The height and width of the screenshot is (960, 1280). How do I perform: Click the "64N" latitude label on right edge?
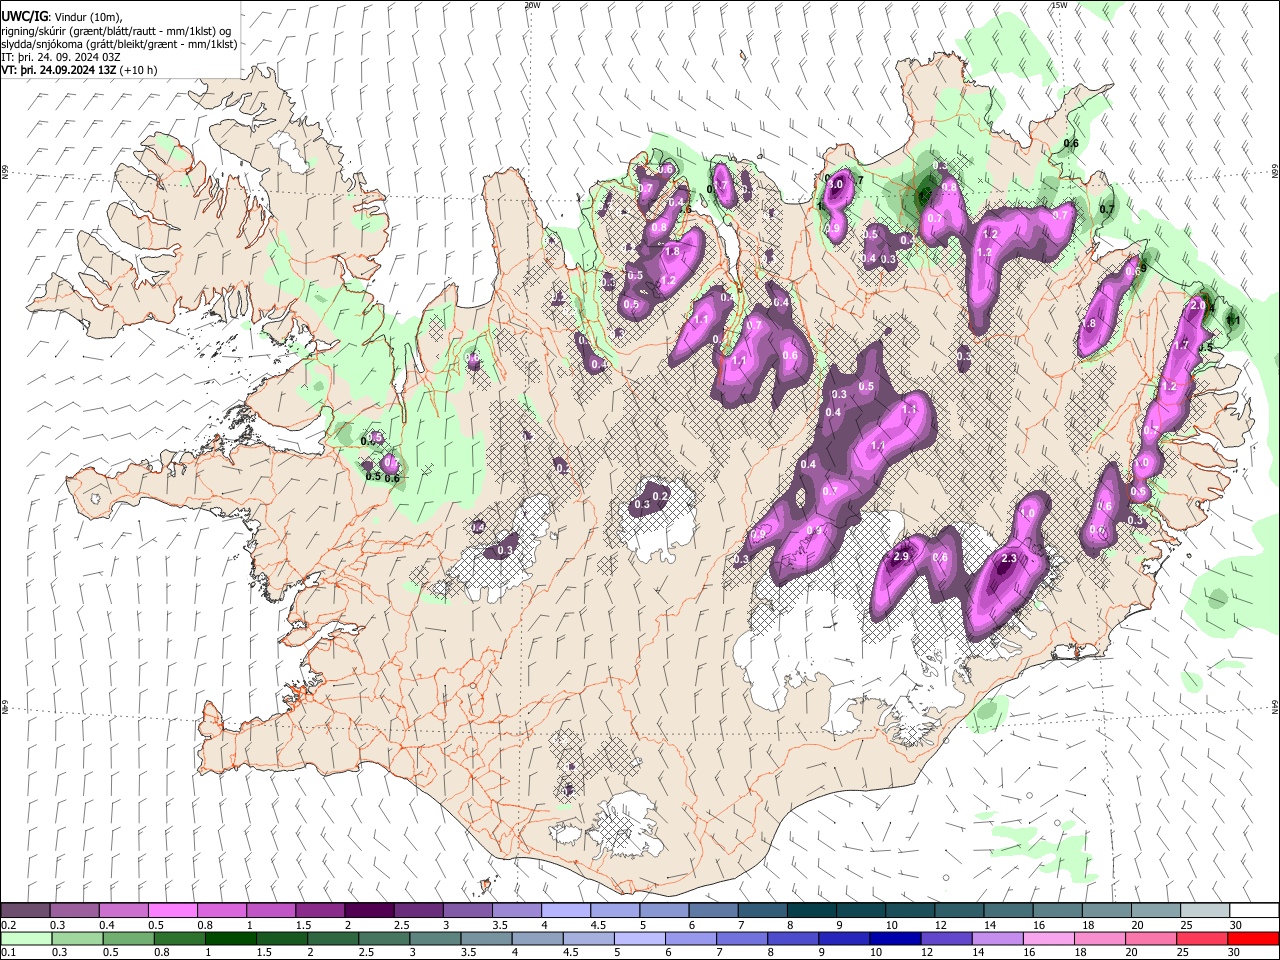click(x=1275, y=706)
